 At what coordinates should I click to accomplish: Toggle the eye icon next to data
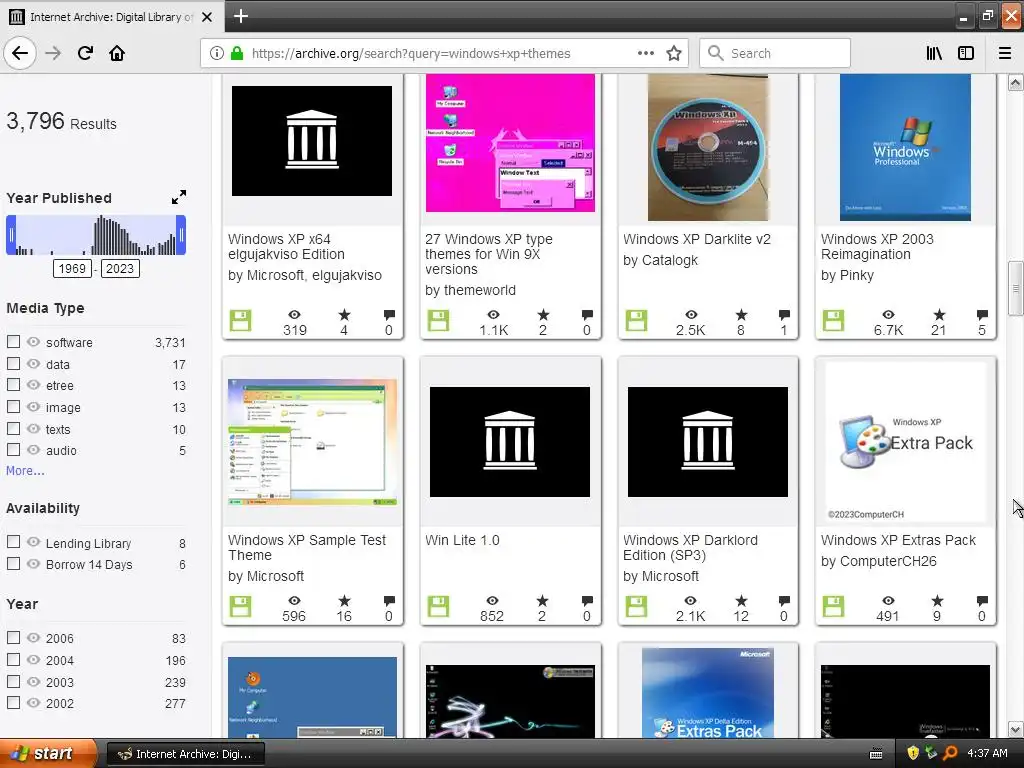(33, 363)
